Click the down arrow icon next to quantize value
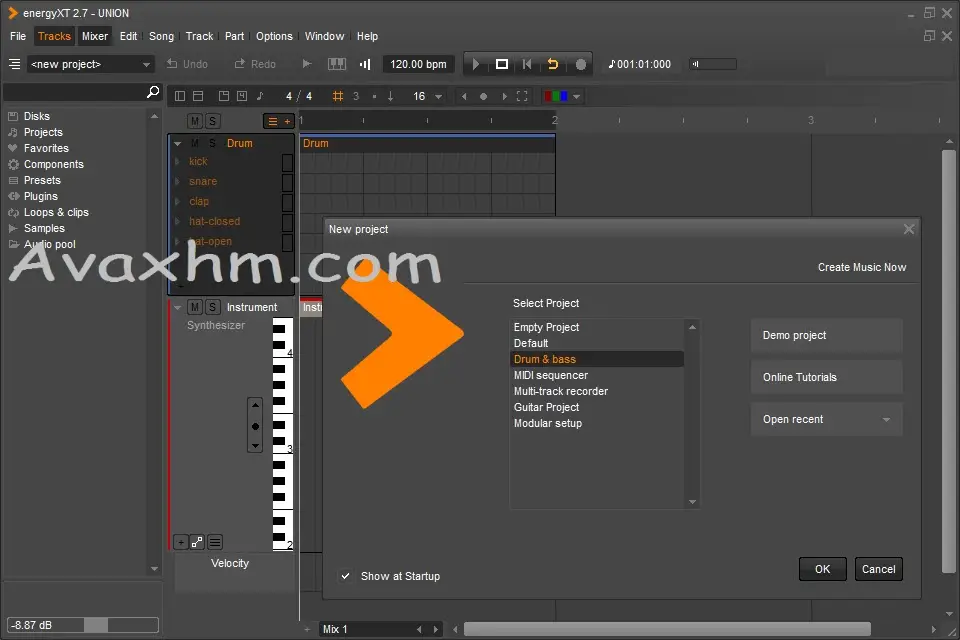This screenshot has width=960, height=640. click(x=390, y=96)
